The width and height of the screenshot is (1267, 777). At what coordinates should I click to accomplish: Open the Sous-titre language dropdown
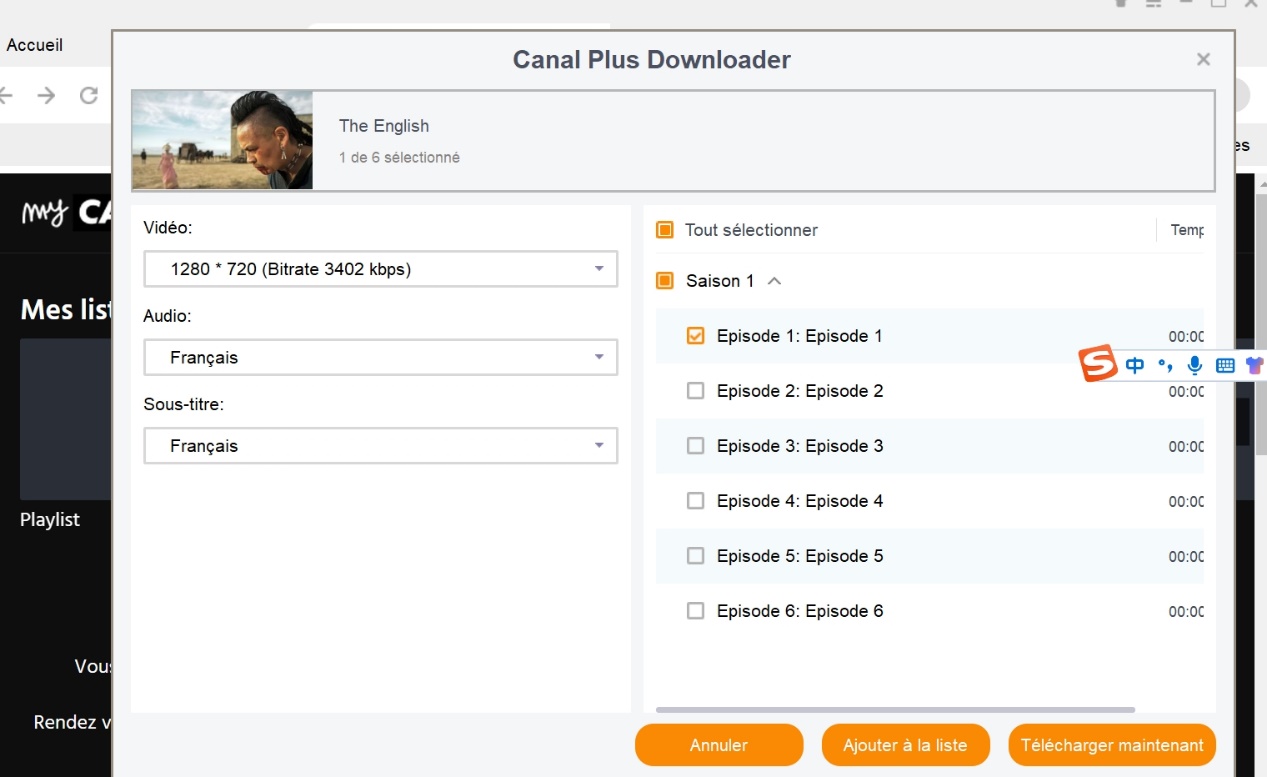coord(381,446)
